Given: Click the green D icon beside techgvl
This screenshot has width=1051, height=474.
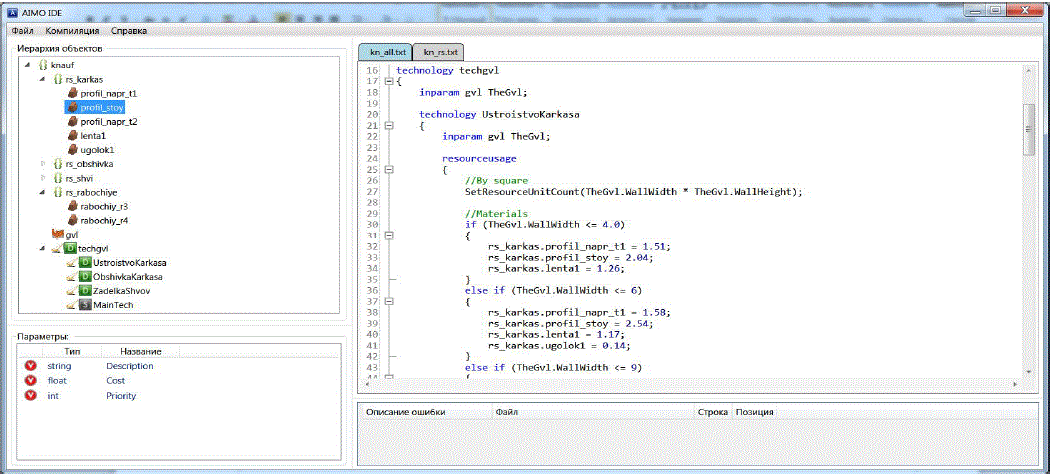Looking at the screenshot, I should (x=70, y=248).
